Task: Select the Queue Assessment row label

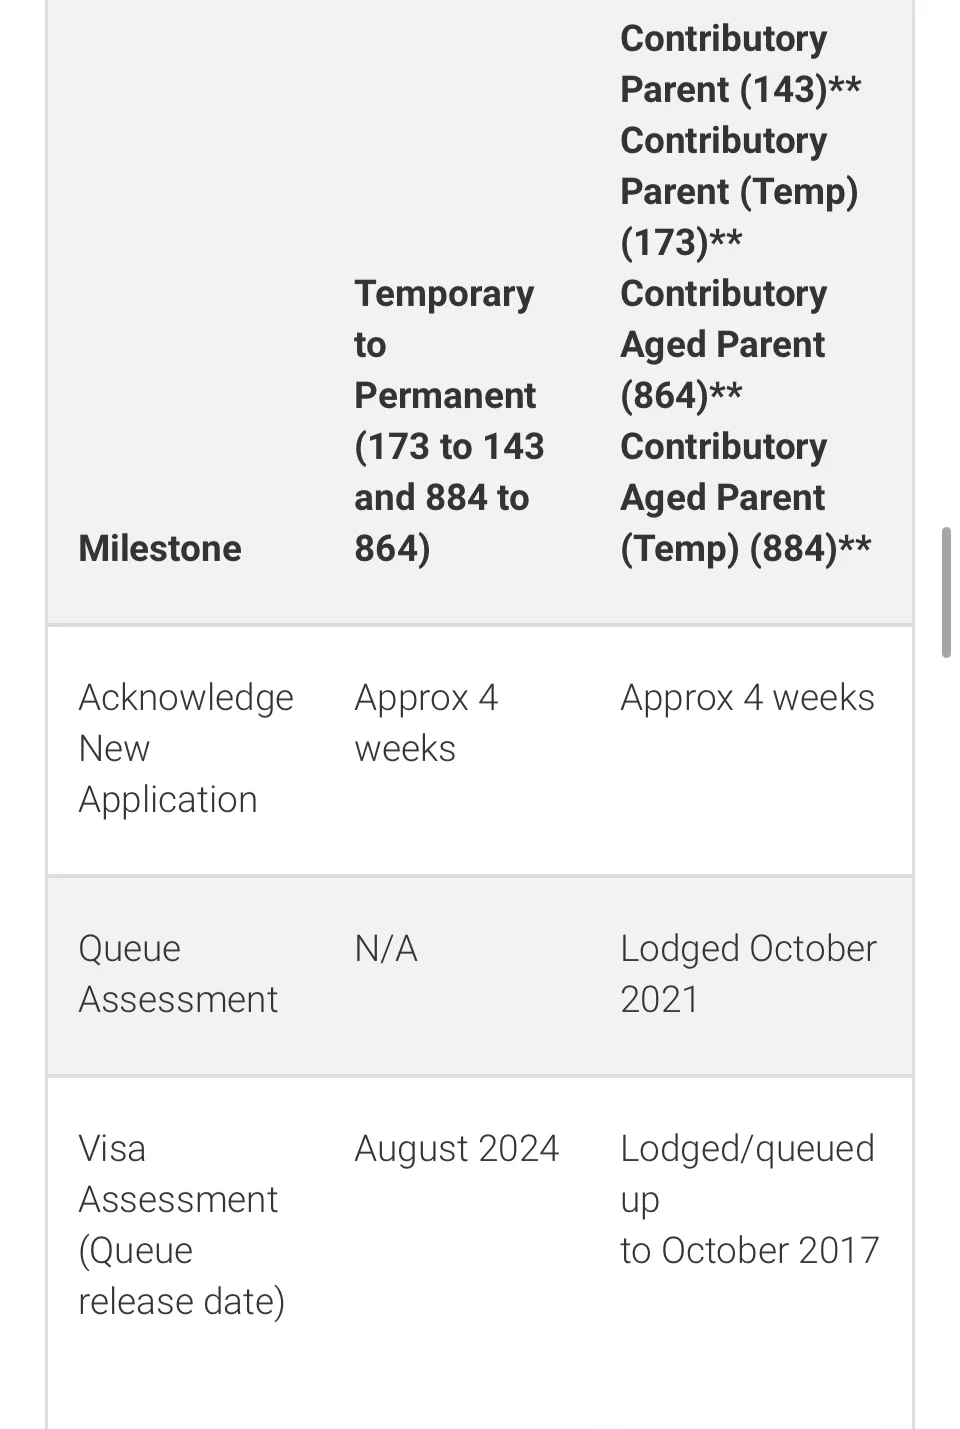Action: [x=178, y=973]
